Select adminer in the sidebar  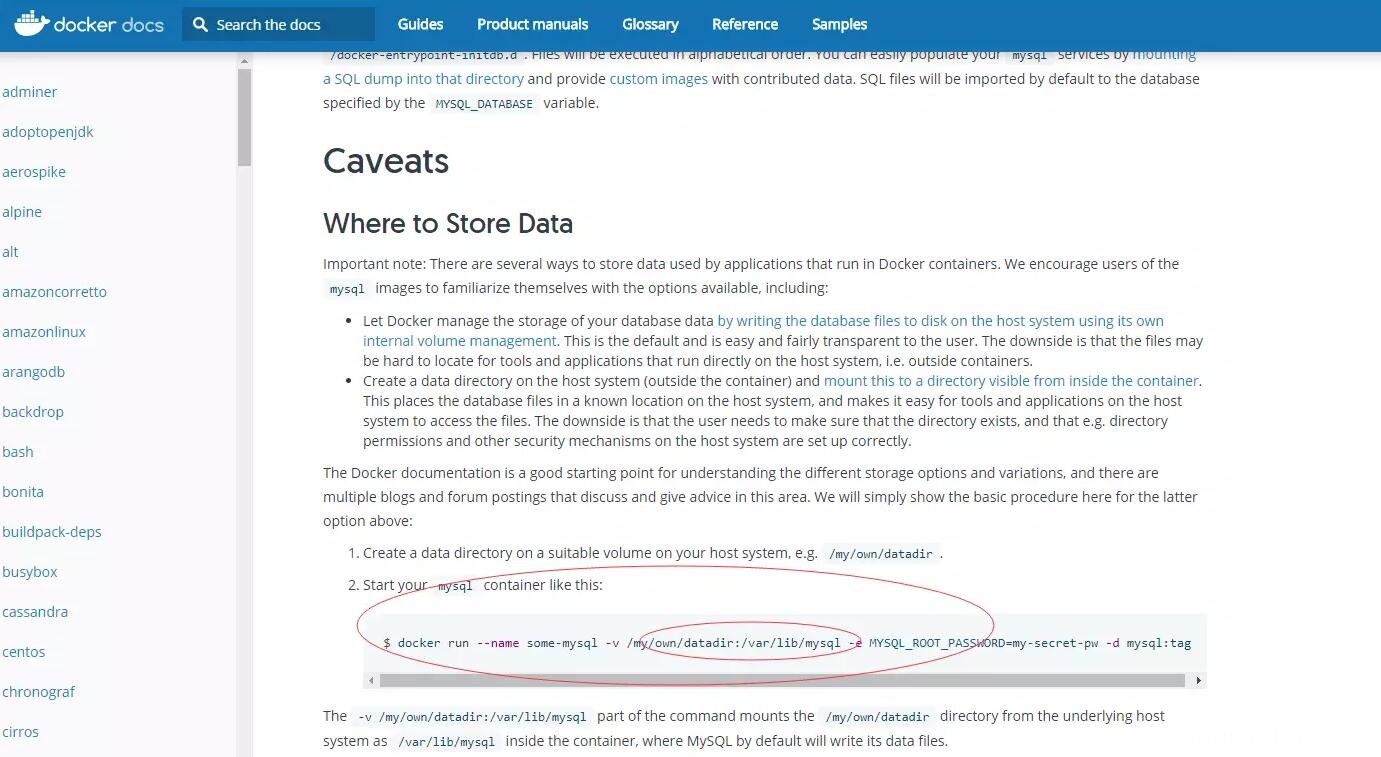pyautogui.click(x=30, y=91)
